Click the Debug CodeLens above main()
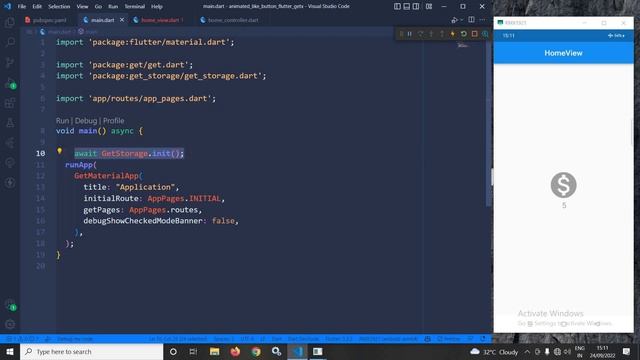 point(86,121)
